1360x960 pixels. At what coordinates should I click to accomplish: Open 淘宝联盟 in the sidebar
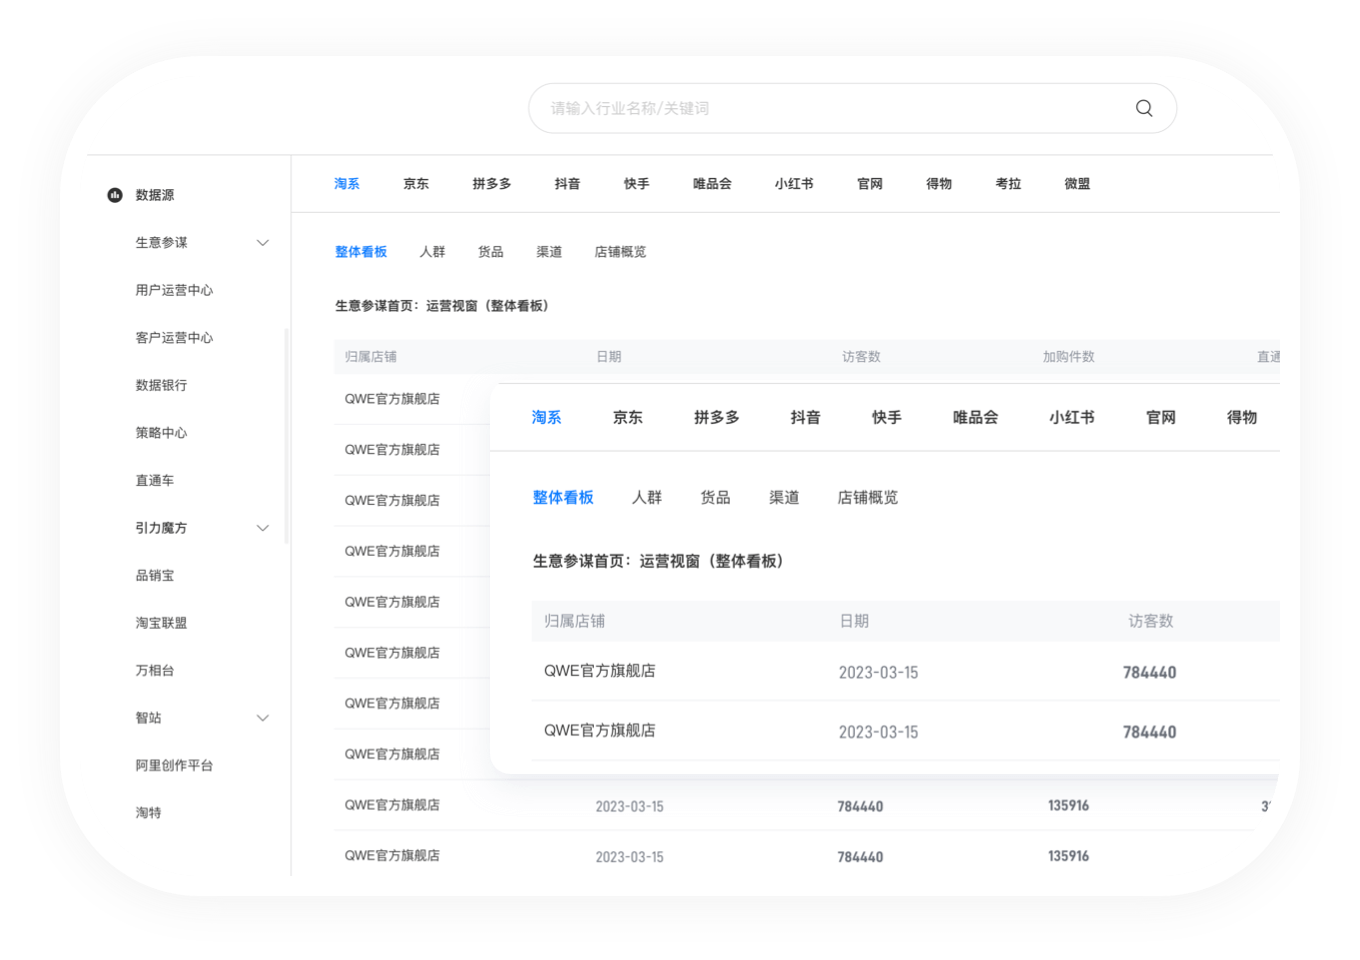point(161,623)
